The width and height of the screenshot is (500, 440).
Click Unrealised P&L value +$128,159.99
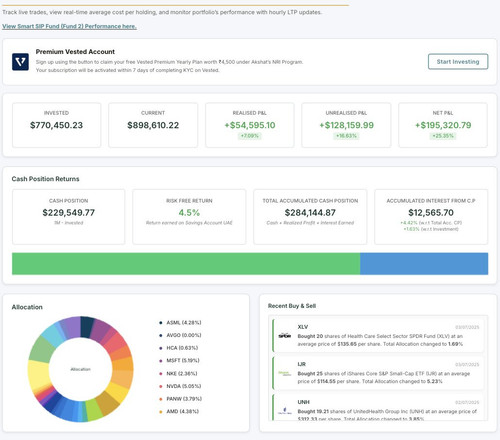346,125
